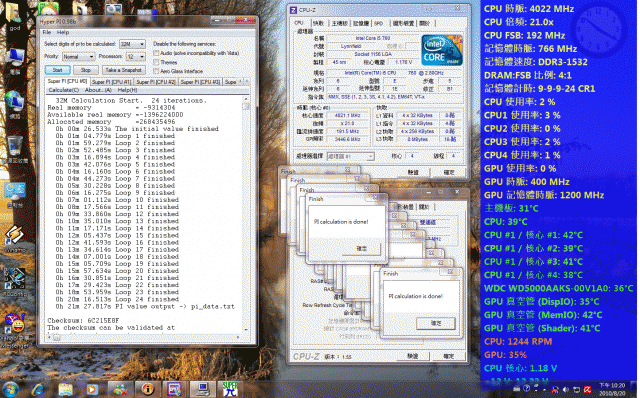This screenshot has width=640, height=398.
Task: Open the Help(H) menu in Super PI
Action: [127, 90]
